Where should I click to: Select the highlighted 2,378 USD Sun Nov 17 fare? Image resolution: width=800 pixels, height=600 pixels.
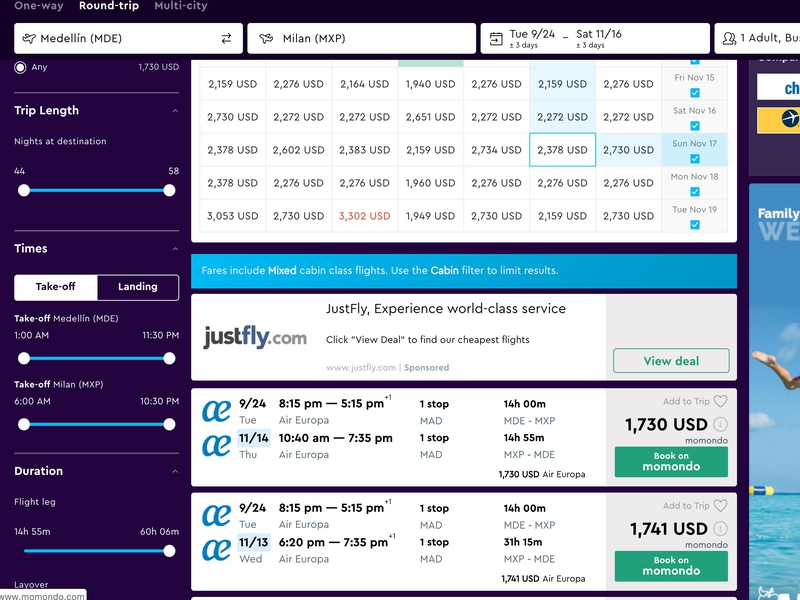pos(562,150)
